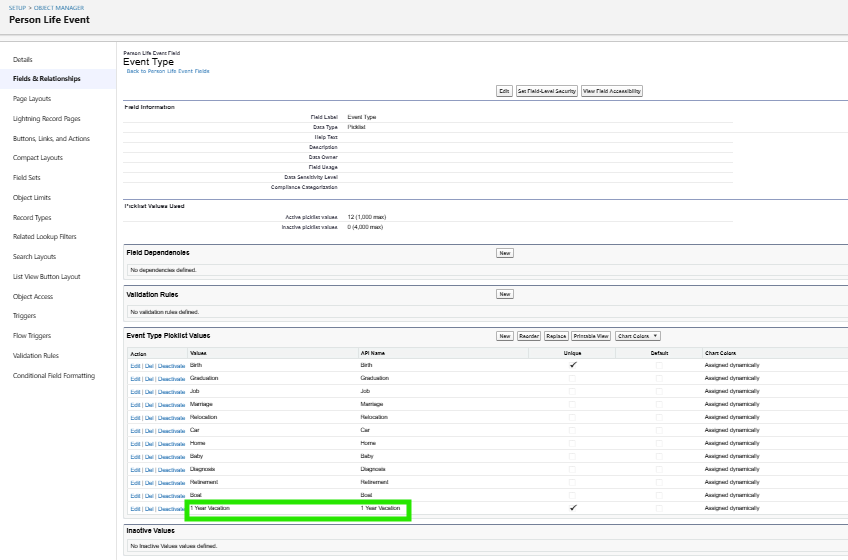Viewport: 848px width, 560px height.
Task: Click Replace picklist values button
Action: click(557, 336)
